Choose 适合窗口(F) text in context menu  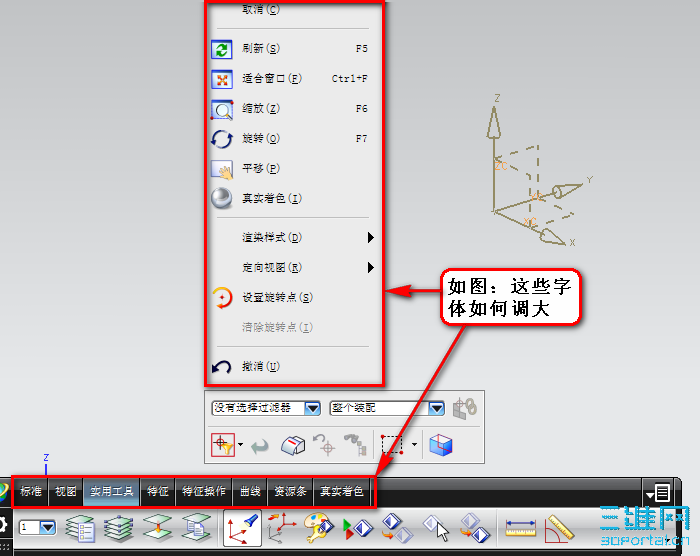click(272, 79)
